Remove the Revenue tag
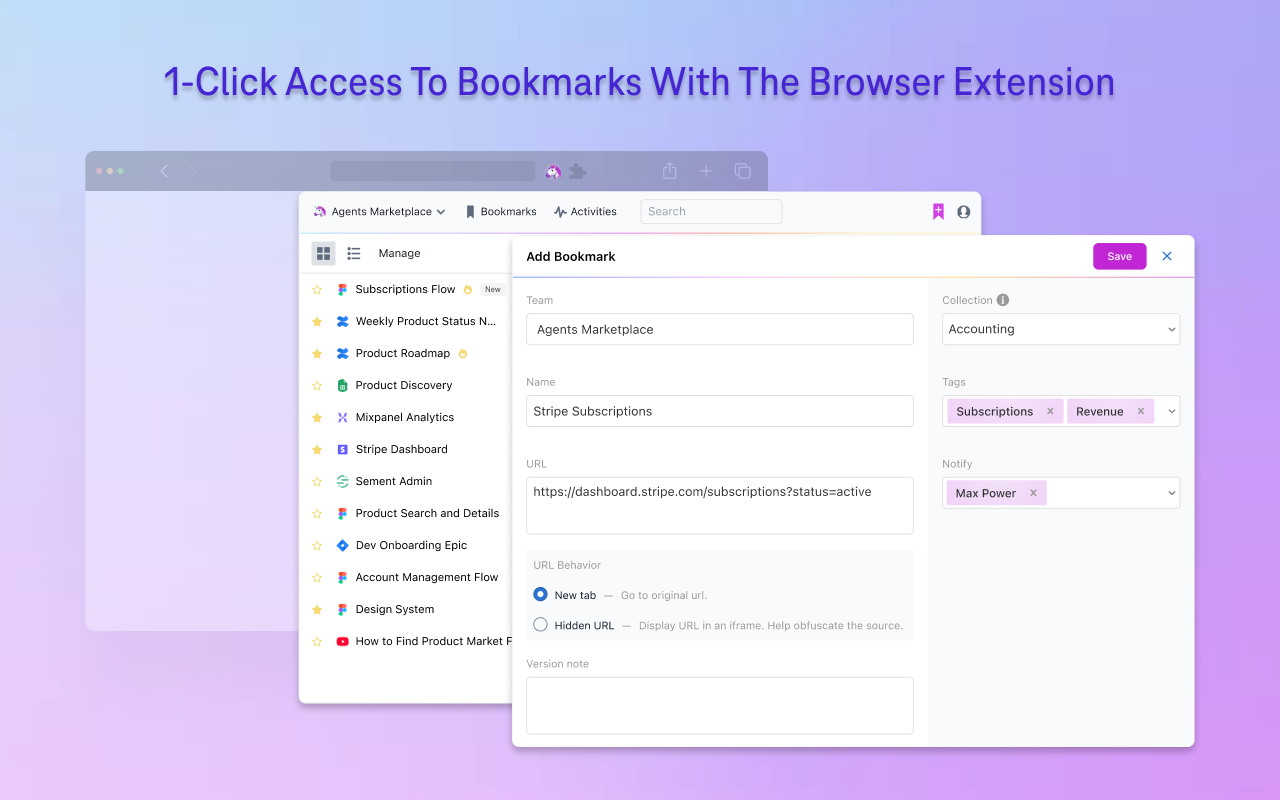The width and height of the screenshot is (1280, 800). click(x=1140, y=411)
